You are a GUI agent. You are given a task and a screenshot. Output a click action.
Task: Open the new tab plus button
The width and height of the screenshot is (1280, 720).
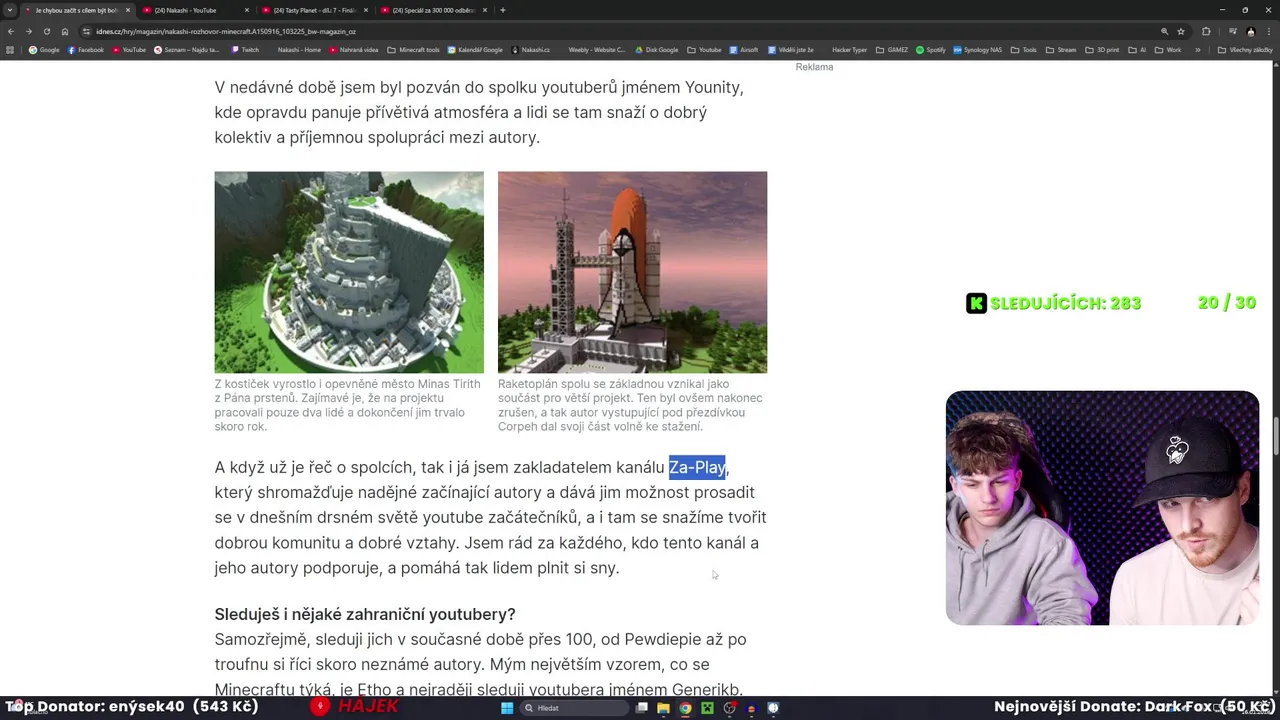(x=502, y=10)
